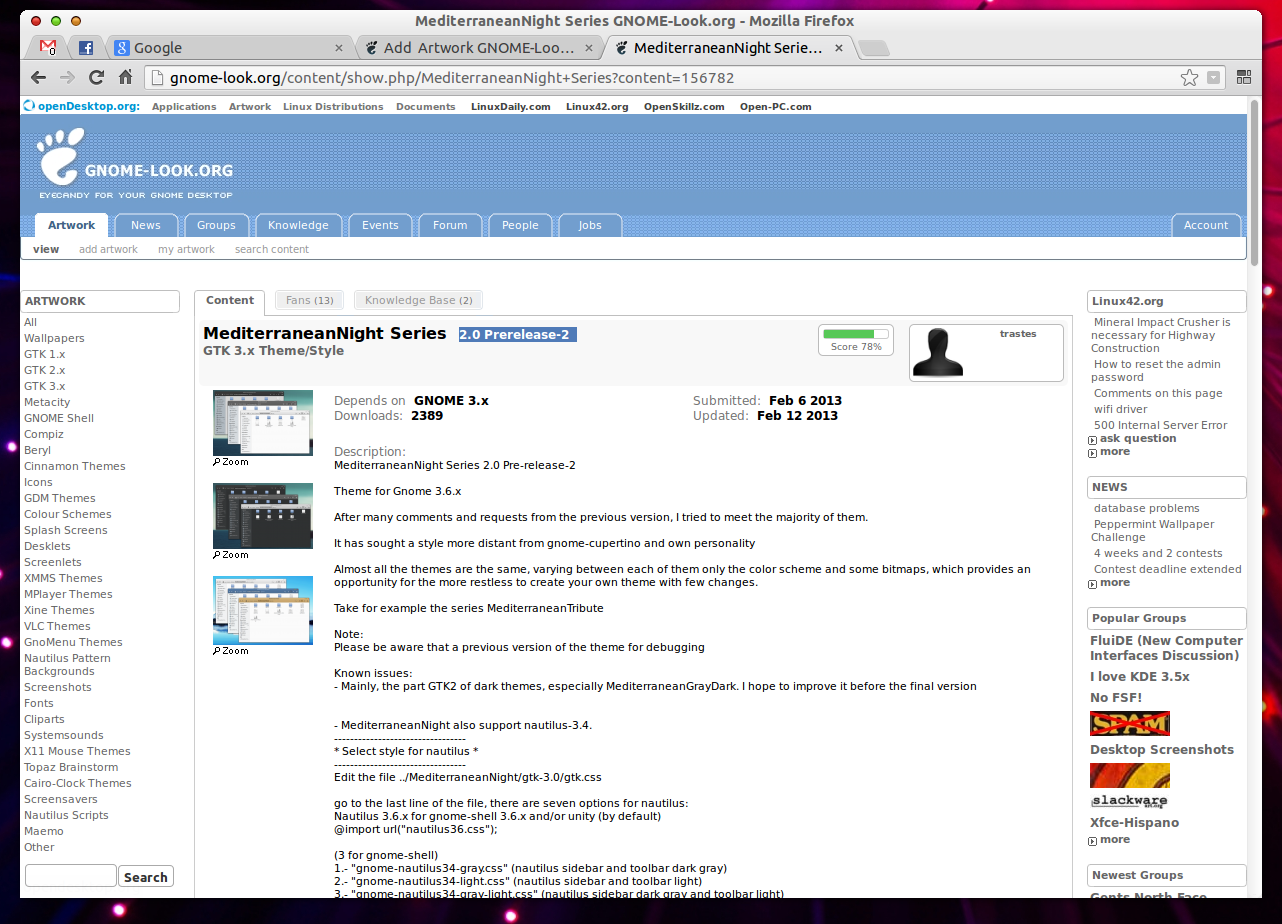
Task: Open the LinuxDaily.com link
Action: pyautogui.click(x=510, y=106)
